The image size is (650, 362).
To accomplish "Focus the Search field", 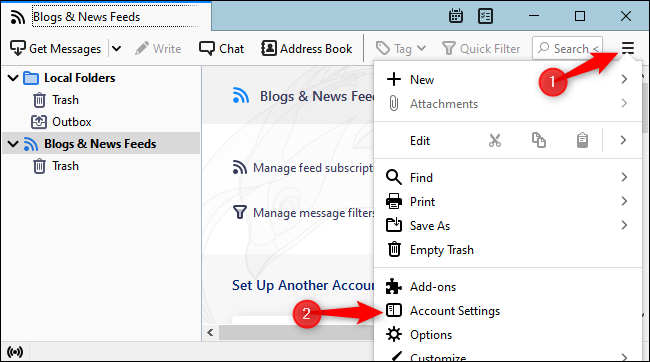I will click(568, 49).
